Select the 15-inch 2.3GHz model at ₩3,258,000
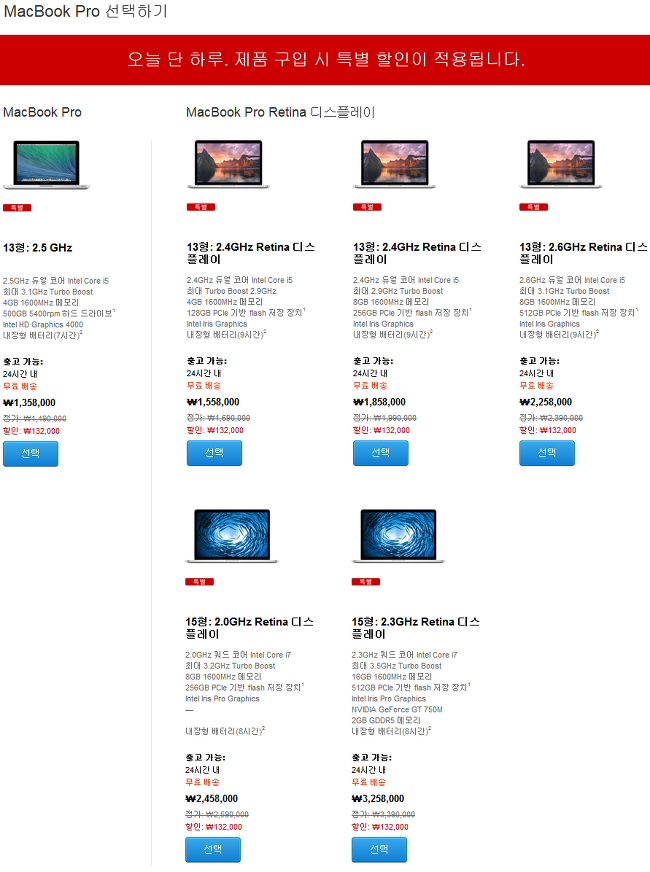Viewport: 650px width, 872px height. click(379, 850)
